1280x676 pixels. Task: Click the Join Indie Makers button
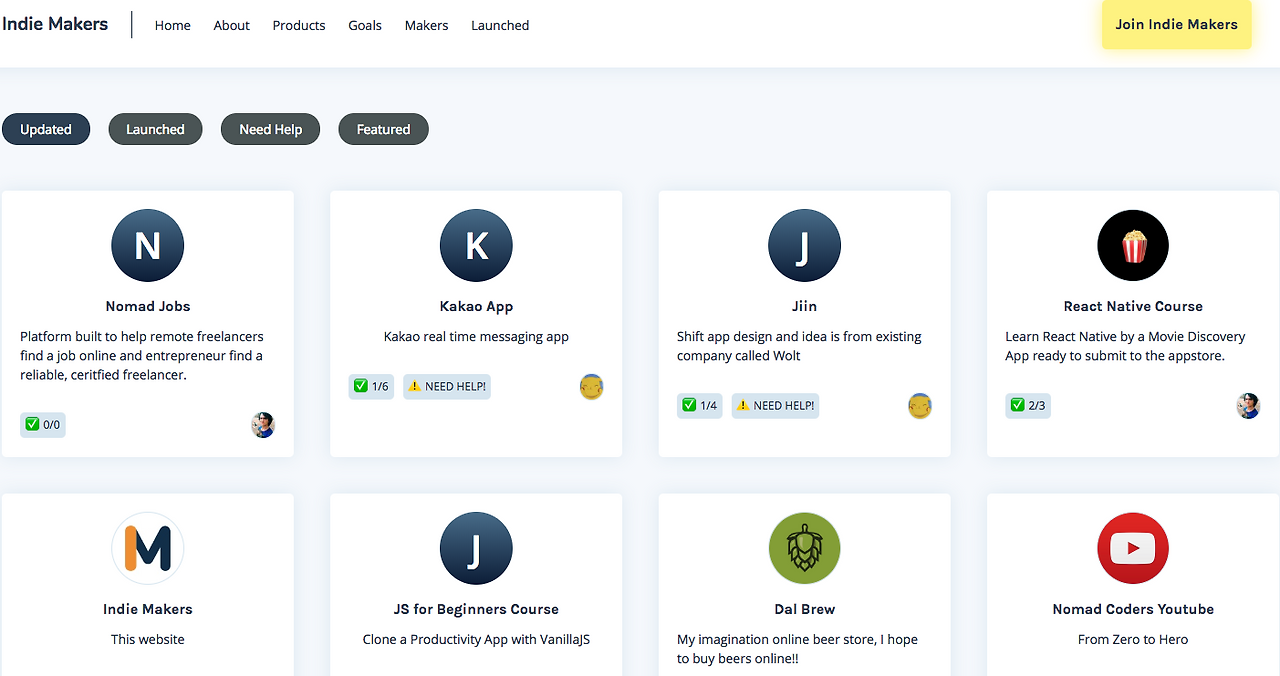click(x=1176, y=24)
